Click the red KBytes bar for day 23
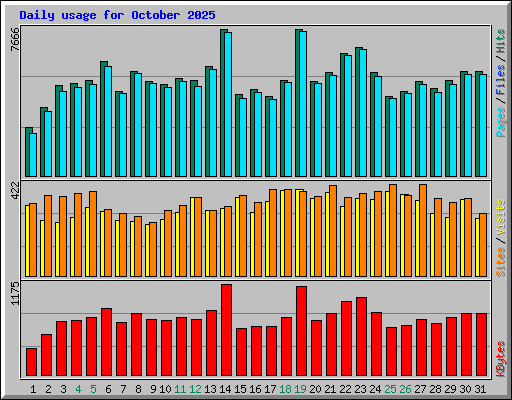 pyautogui.click(x=361, y=337)
